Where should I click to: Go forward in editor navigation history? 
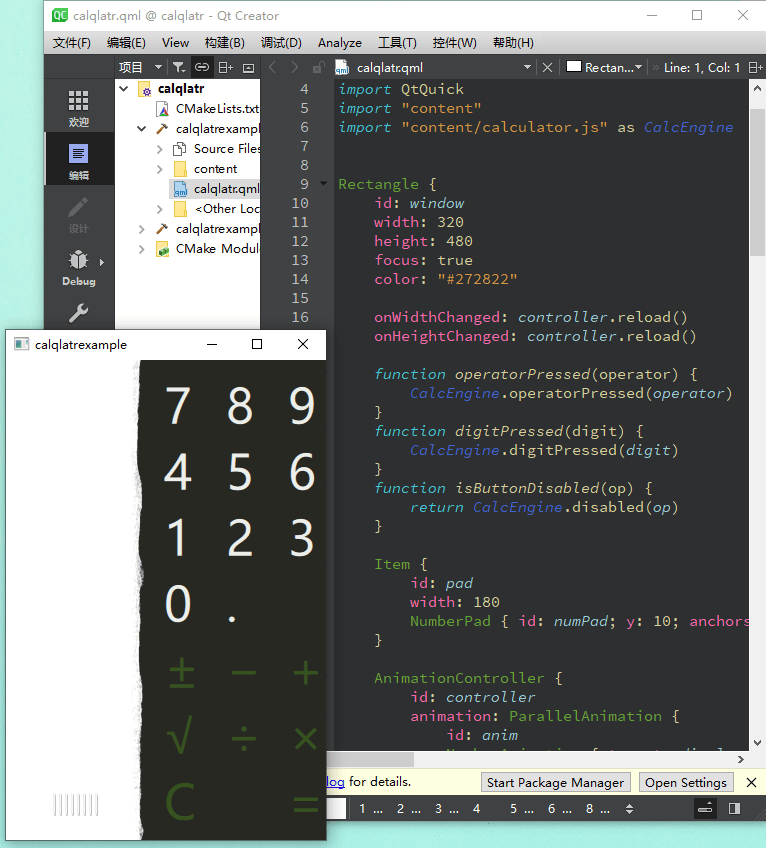point(294,68)
